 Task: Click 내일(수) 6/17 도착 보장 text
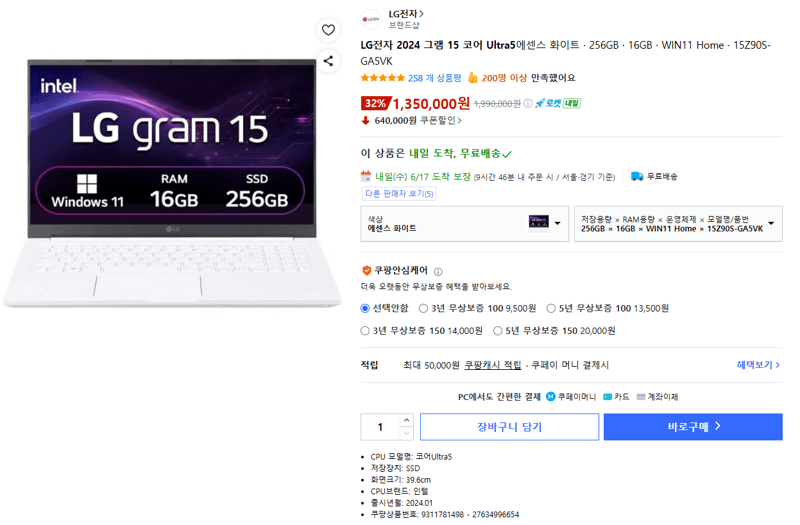click(422, 177)
